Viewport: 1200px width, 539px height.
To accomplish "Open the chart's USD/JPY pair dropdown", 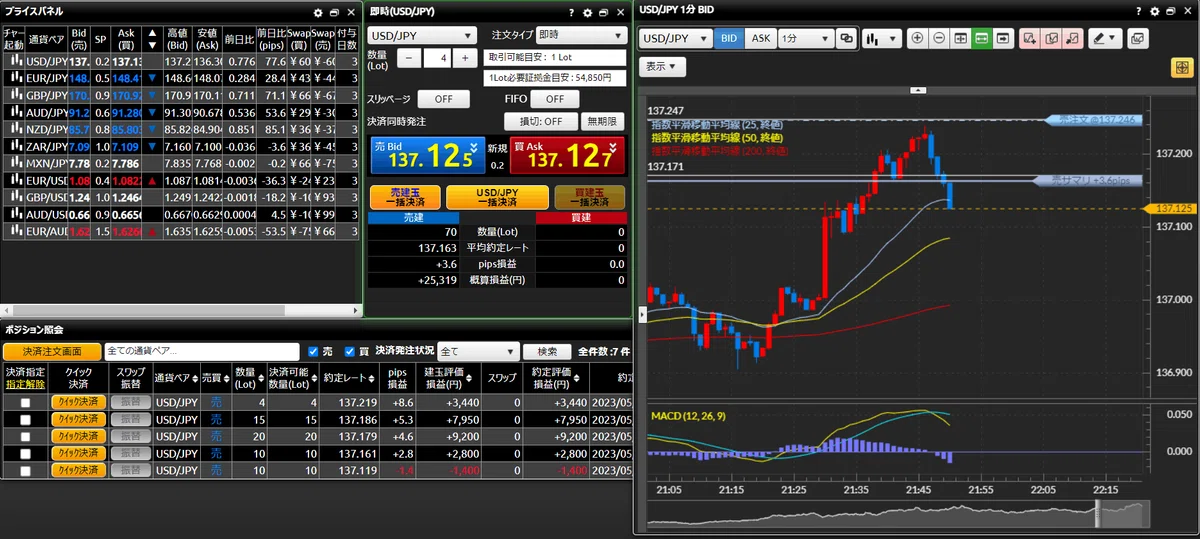I will 675,38.
